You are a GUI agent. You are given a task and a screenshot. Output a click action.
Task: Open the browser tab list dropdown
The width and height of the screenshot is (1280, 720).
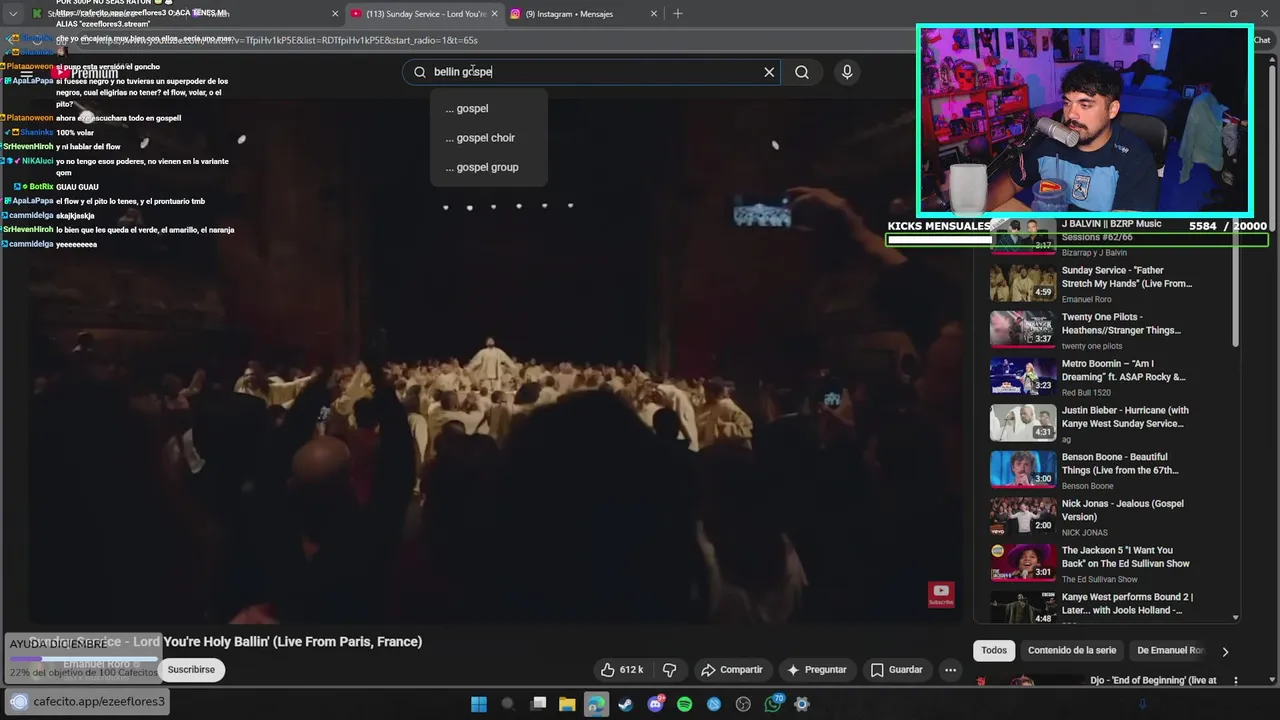pos(13,14)
